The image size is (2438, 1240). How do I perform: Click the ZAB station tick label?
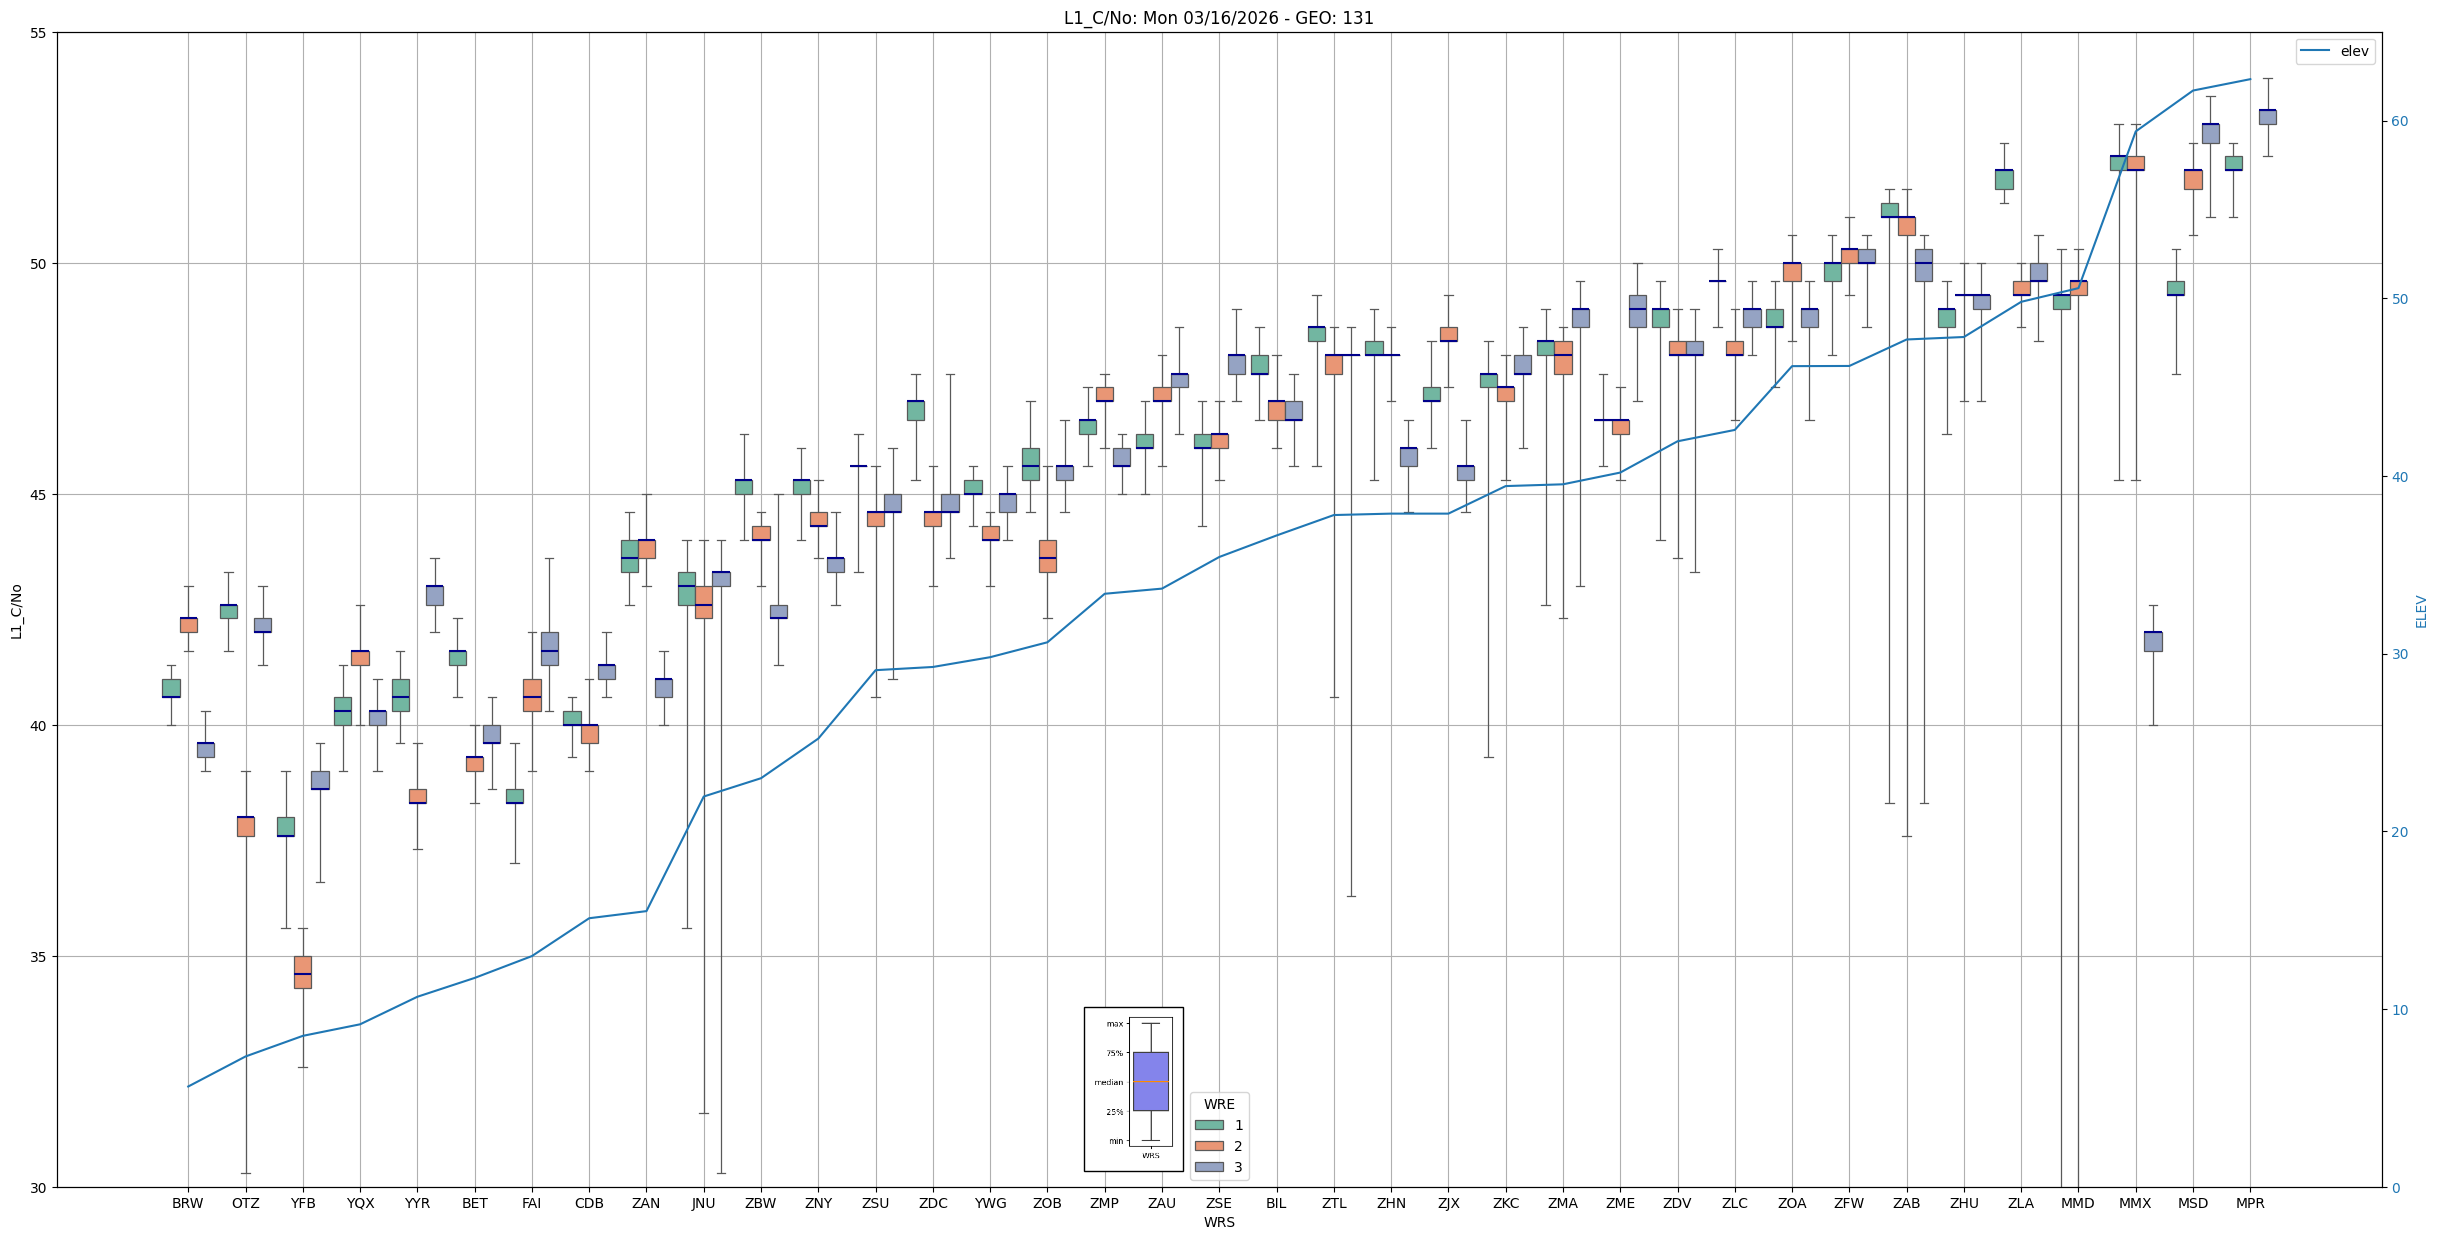tap(1906, 1203)
